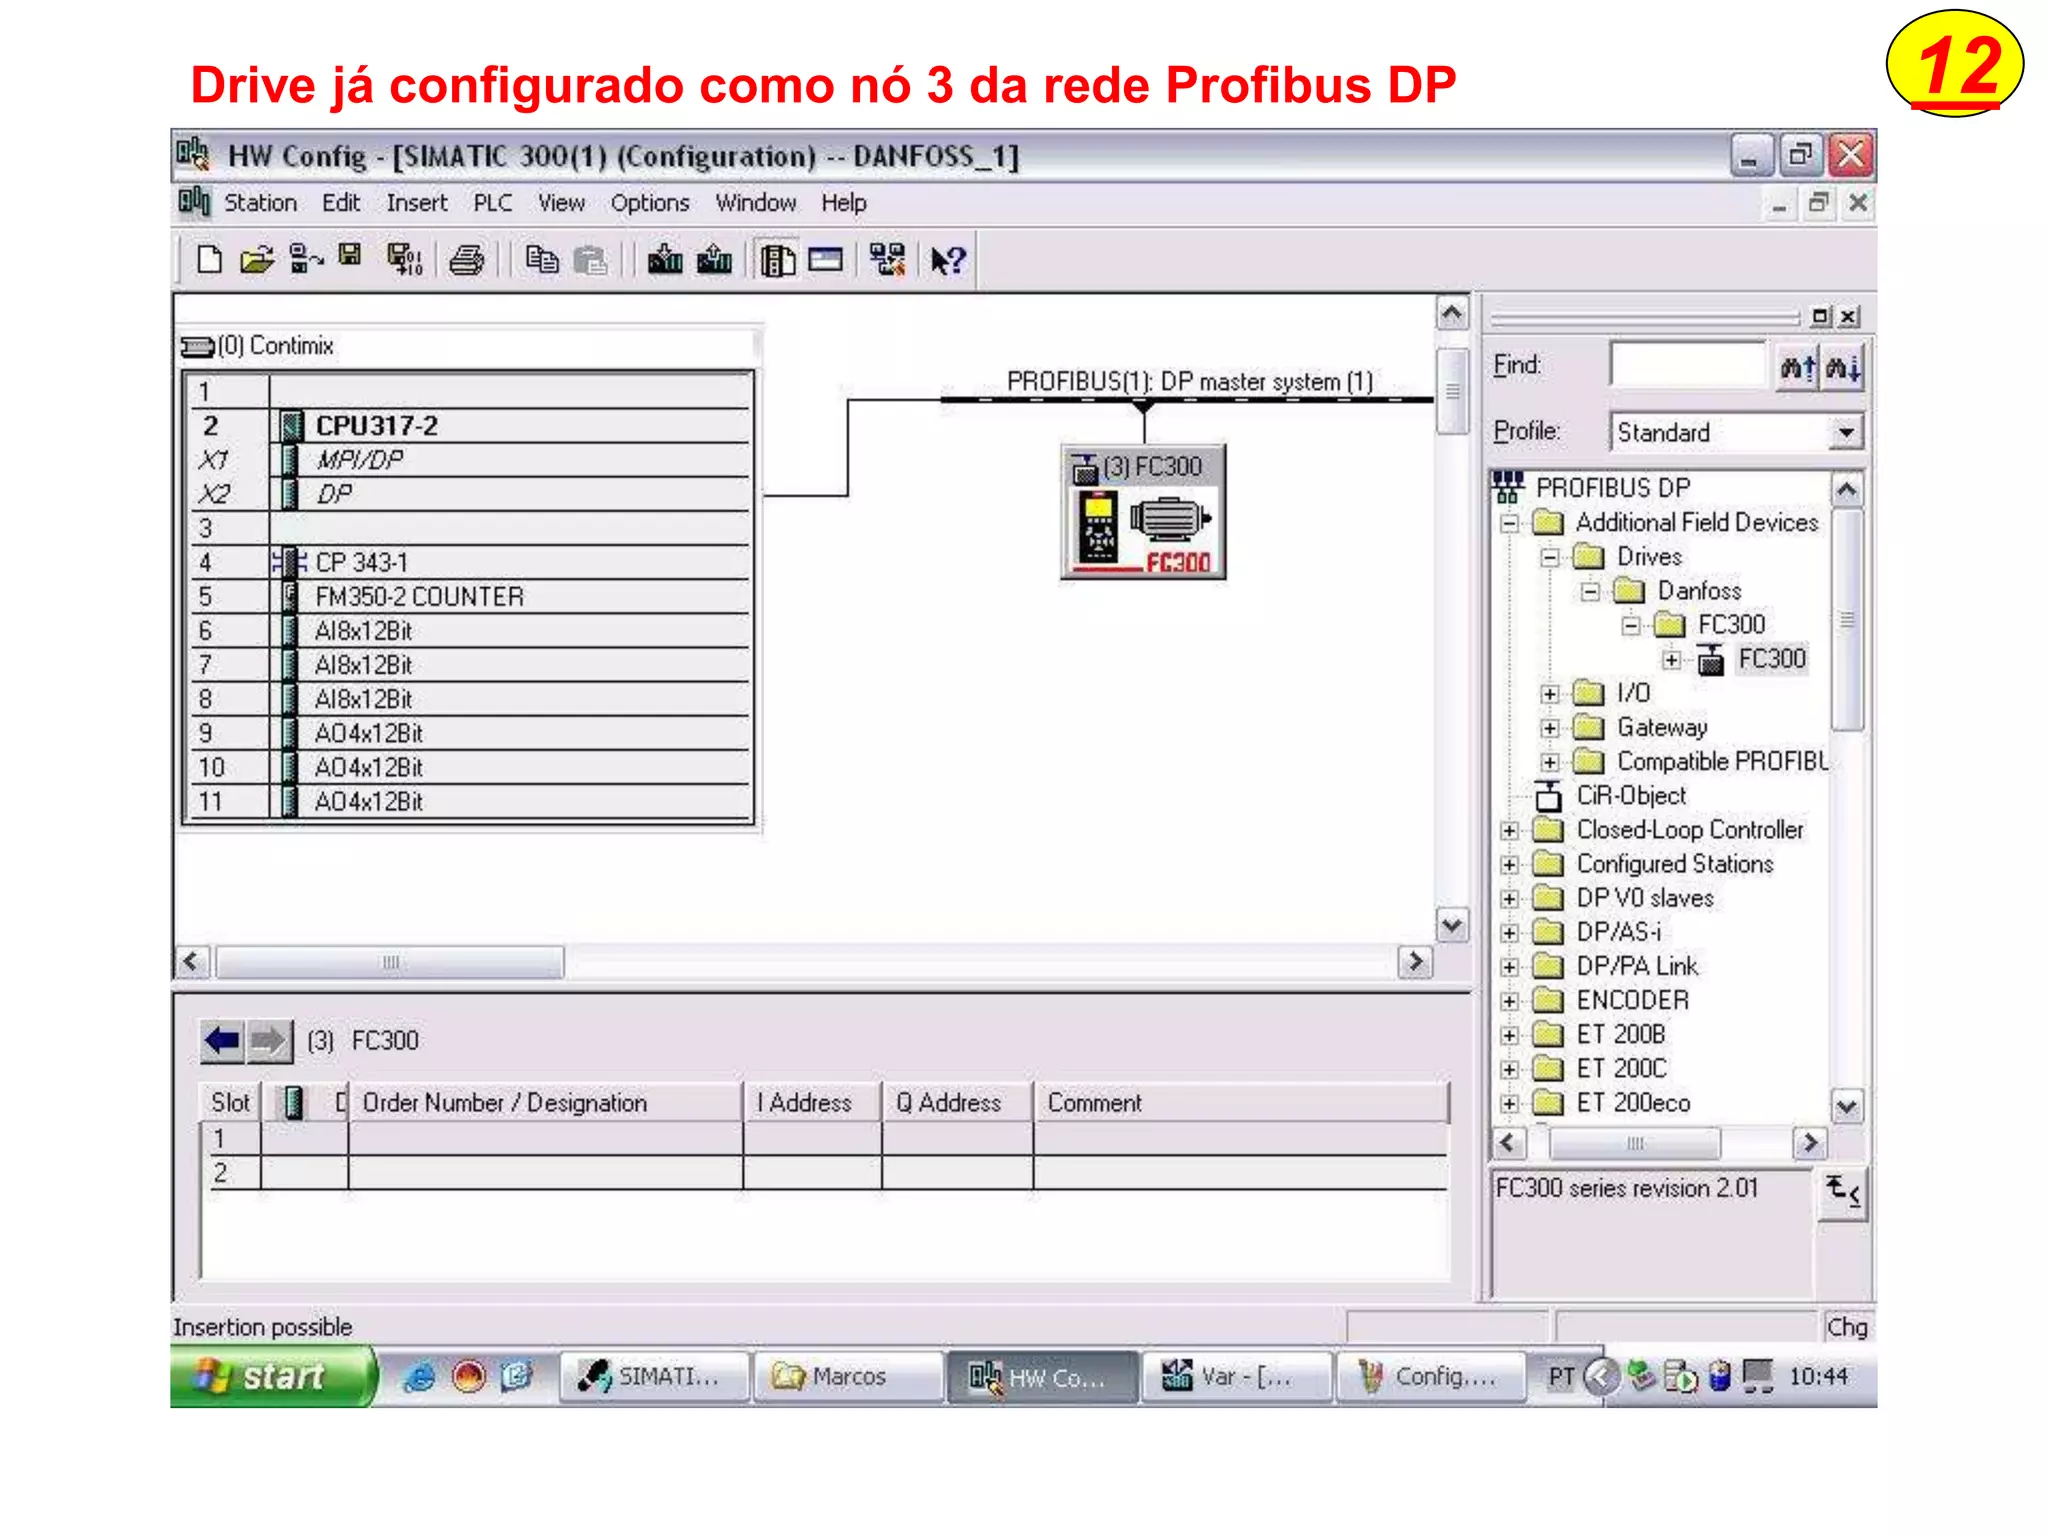Screen dimensions: 2048x1536
Task: Switch to SIMATI... taskbar window
Action: (x=654, y=1377)
